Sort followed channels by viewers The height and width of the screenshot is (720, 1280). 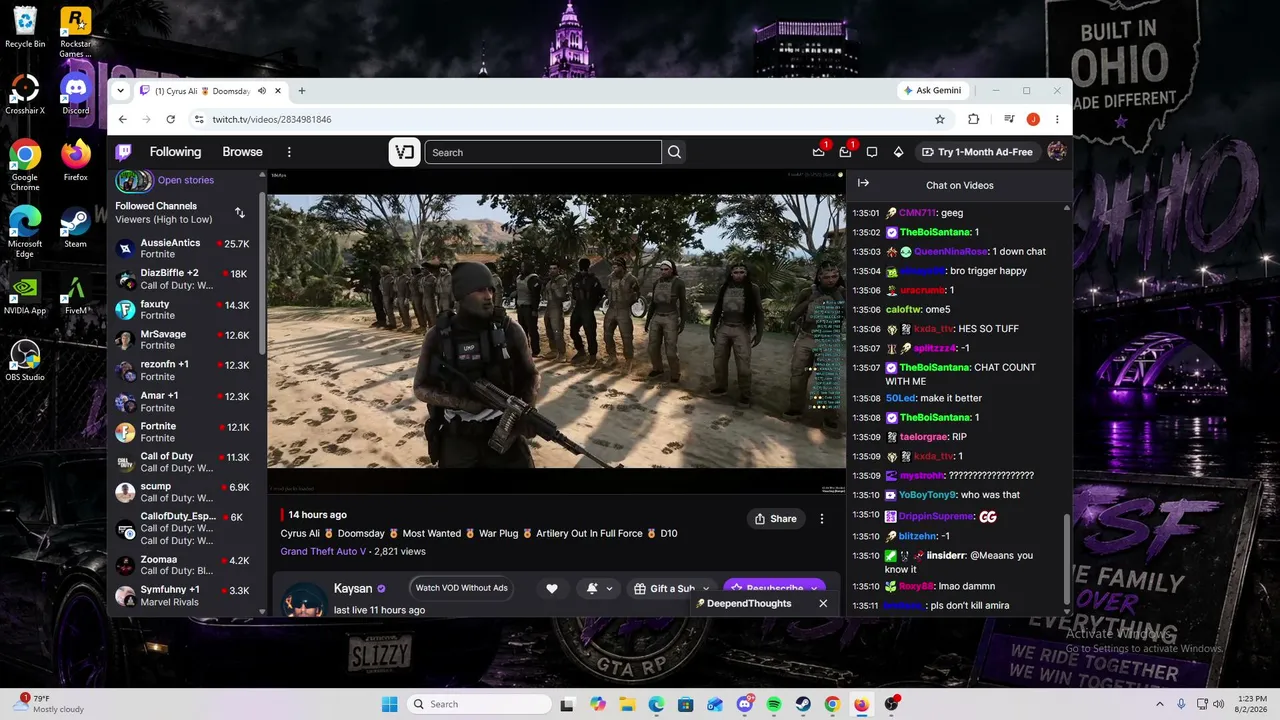coord(240,213)
